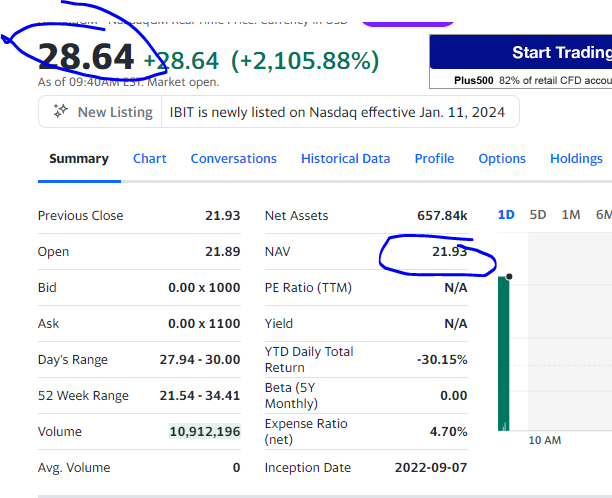
Task: Click the Previous Close value 21.93
Action: click(222, 215)
